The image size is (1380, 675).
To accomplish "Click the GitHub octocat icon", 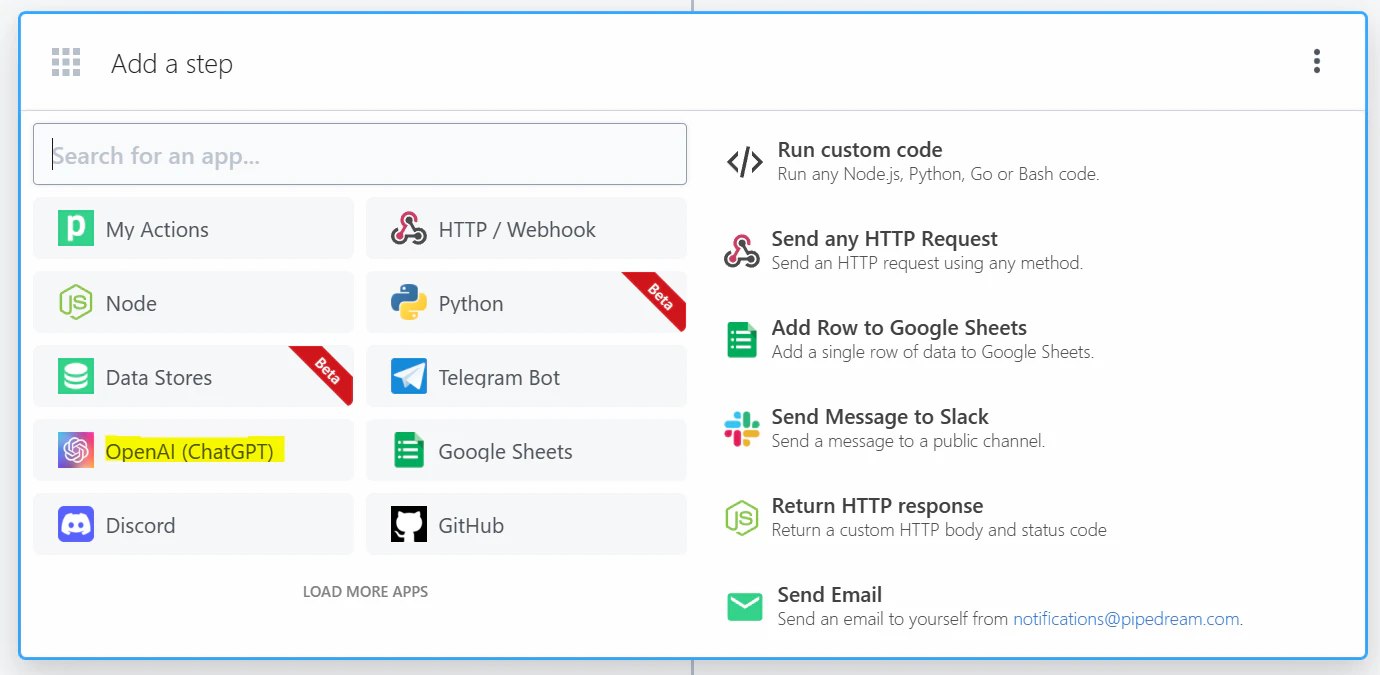I will [x=409, y=525].
